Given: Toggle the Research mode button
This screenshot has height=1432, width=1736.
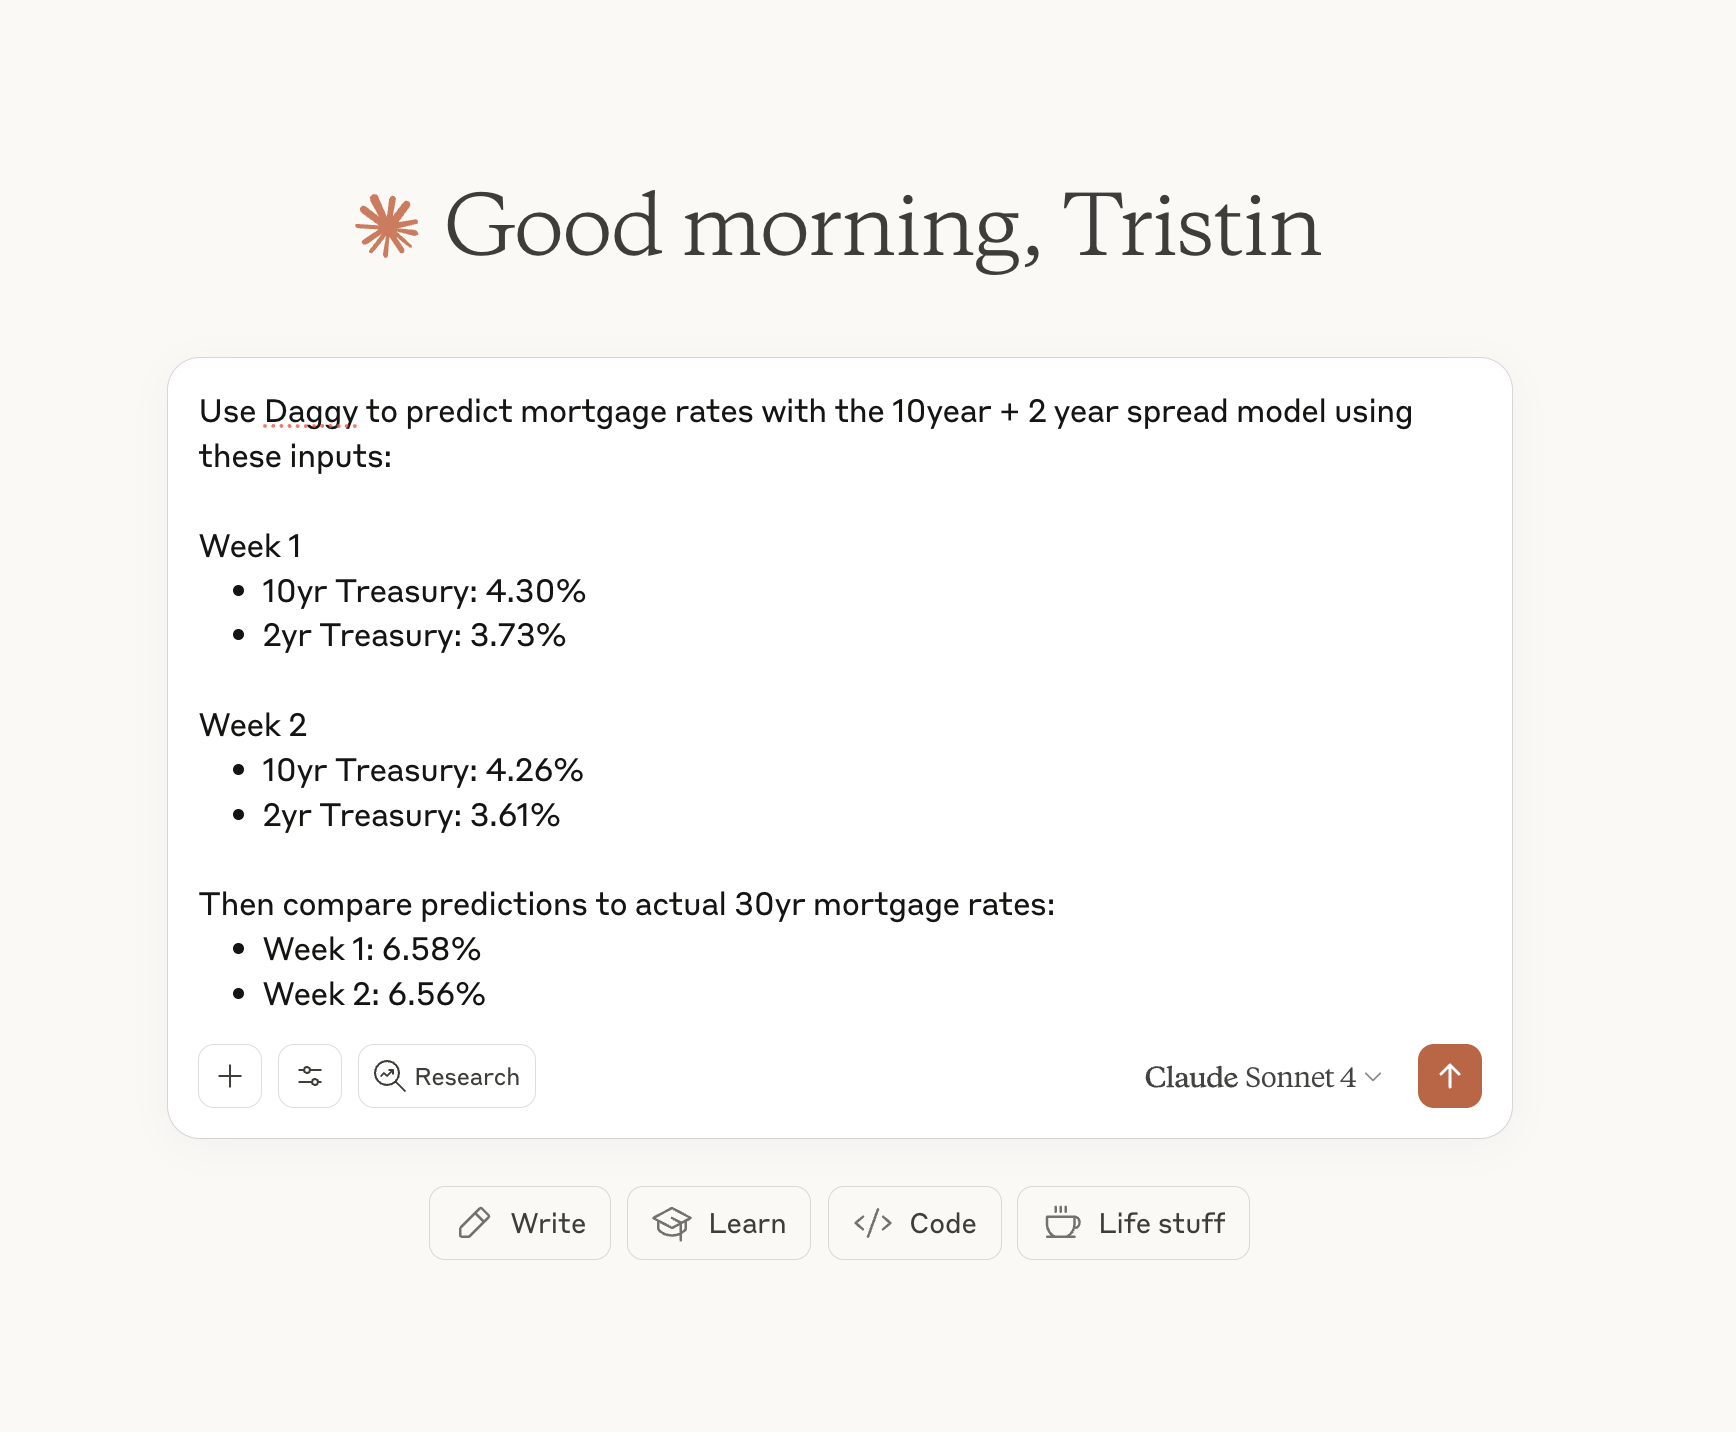Looking at the screenshot, I should (x=447, y=1076).
